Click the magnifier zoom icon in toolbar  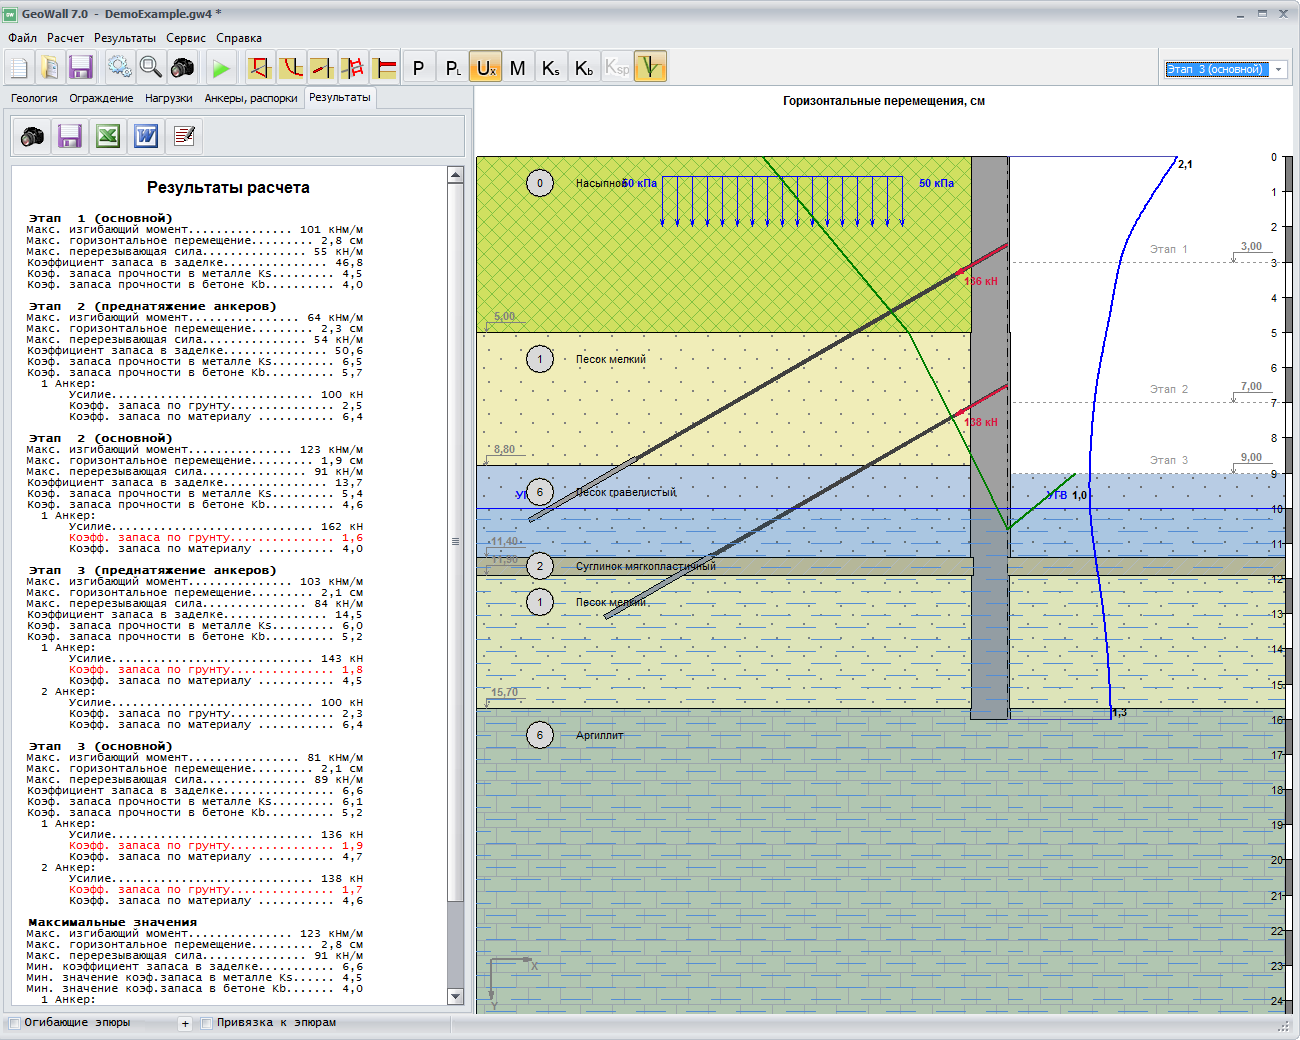(x=151, y=68)
